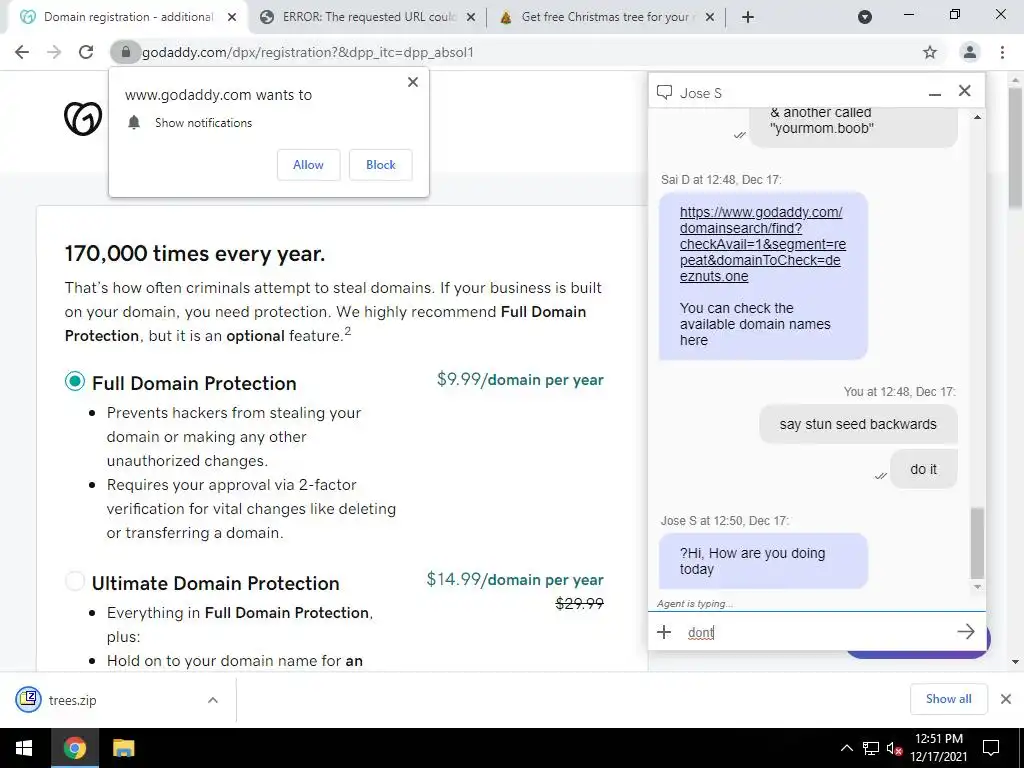
Task: Click the page scrollbar down arrow
Action: pos(1015,662)
